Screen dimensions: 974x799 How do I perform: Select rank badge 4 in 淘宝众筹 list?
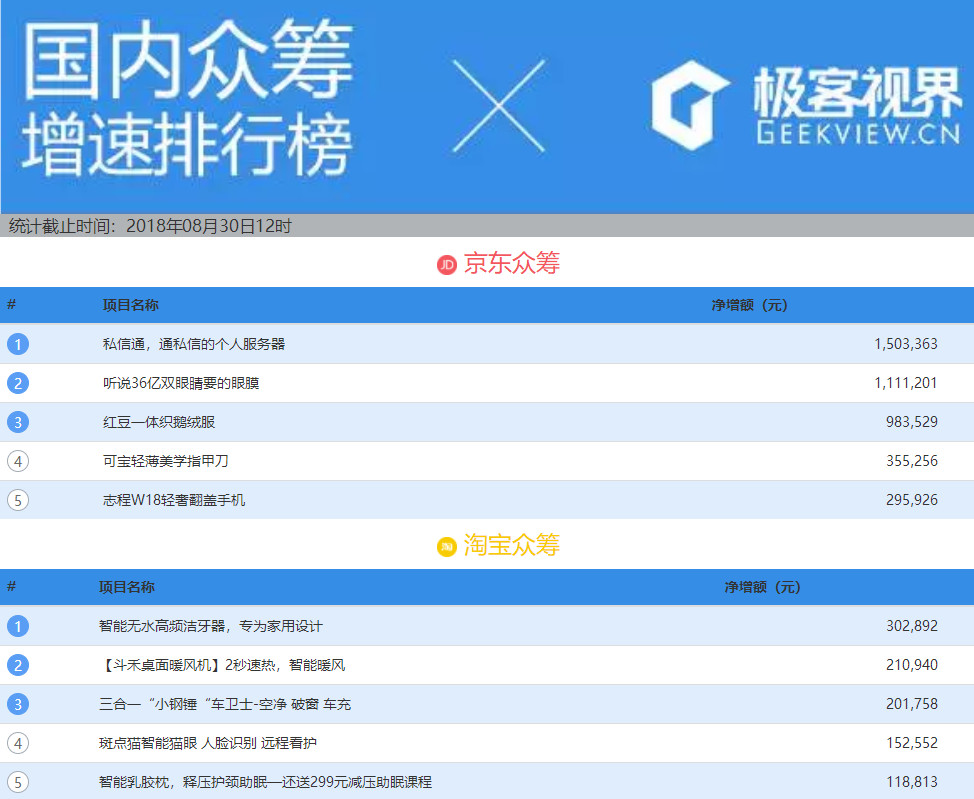(x=17, y=743)
